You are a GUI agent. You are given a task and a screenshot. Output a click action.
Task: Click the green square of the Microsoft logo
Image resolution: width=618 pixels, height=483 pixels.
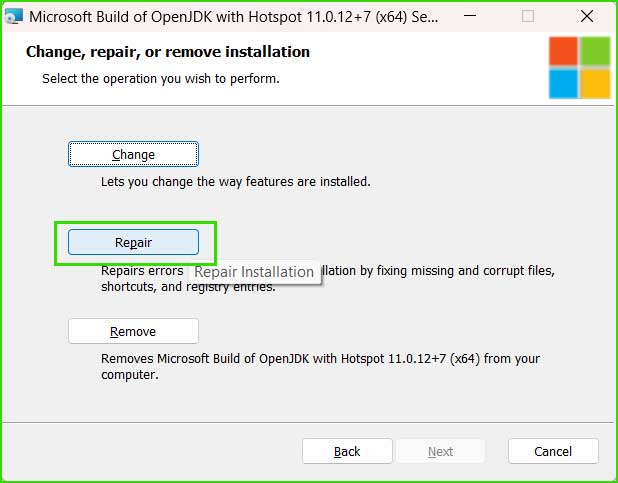point(595,51)
